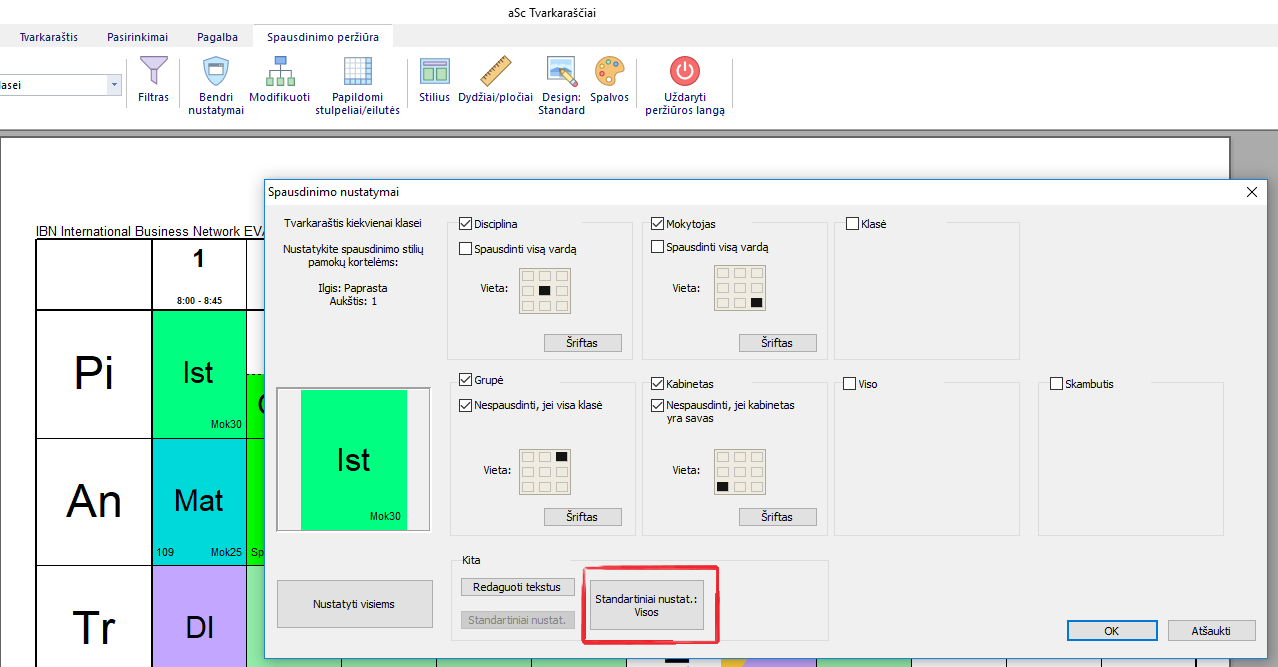Switch to the Pasirinkimai tab
Image resolution: width=1278 pixels, height=667 pixels.
[x=137, y=37]
